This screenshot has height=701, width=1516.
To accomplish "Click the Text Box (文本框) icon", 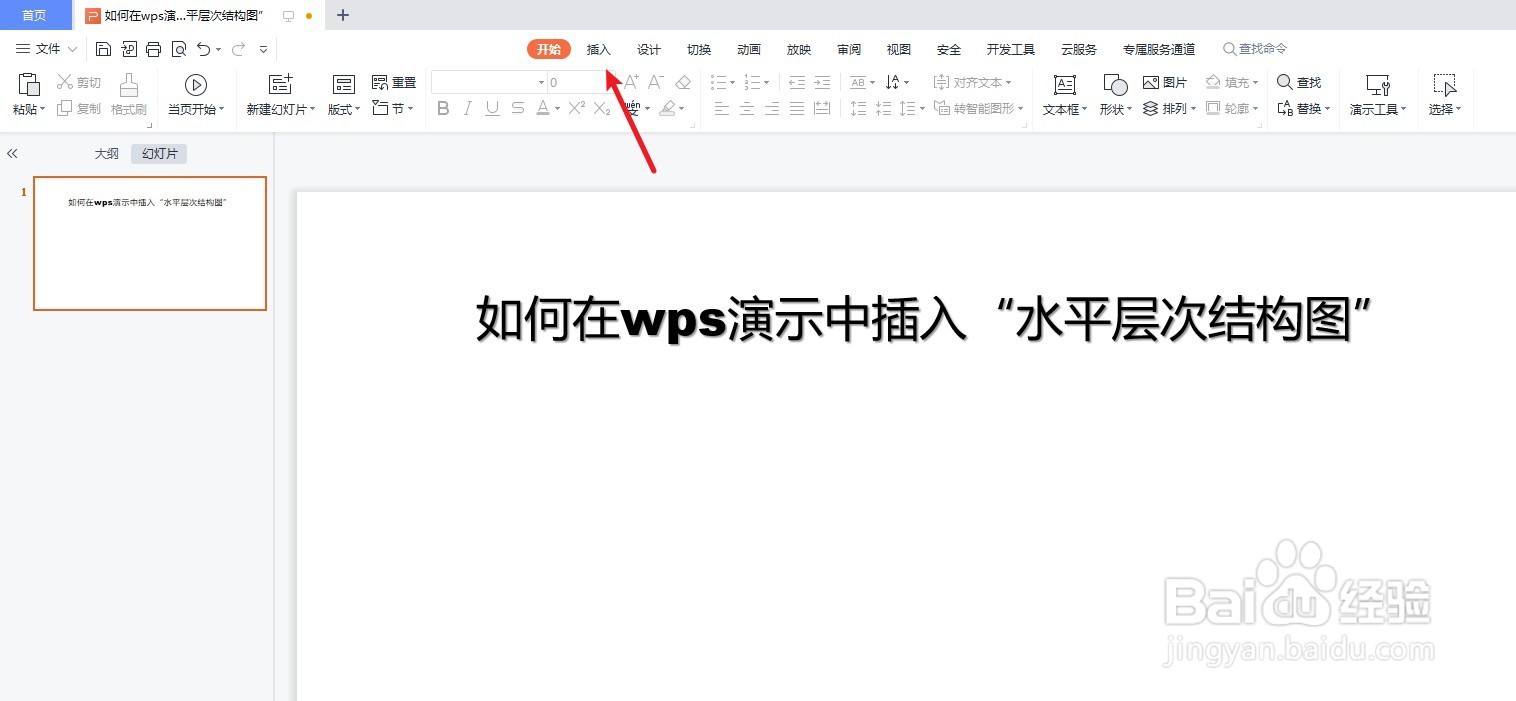I will pyautogui.click(x=1065, y=85).
